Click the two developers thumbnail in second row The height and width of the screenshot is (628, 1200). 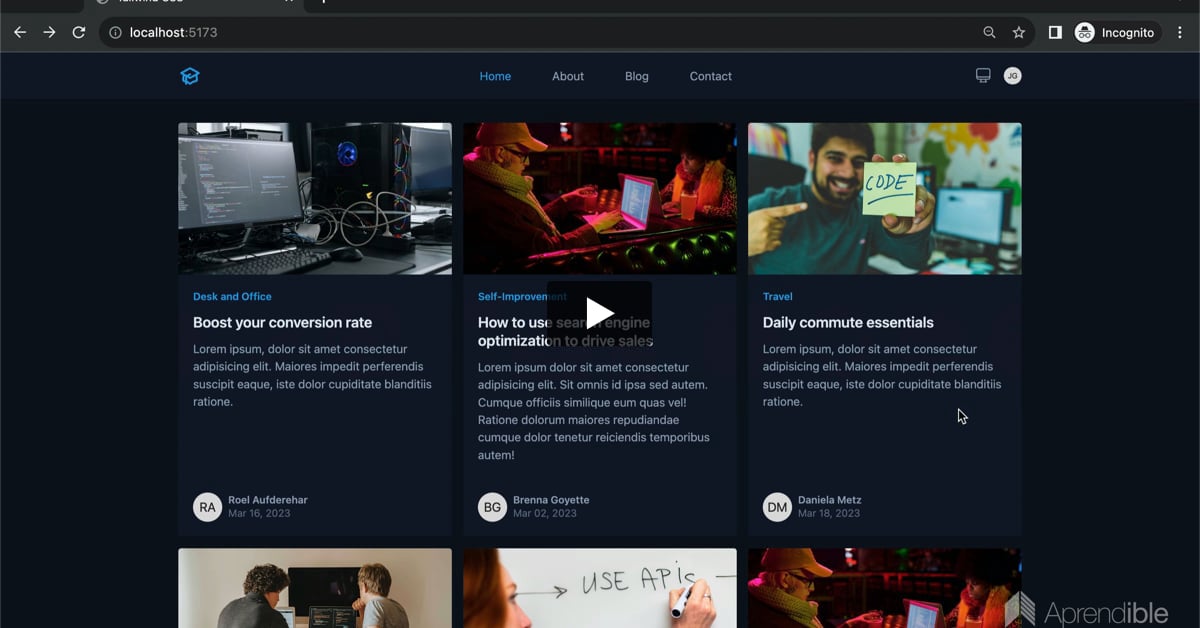click(315, 588)
